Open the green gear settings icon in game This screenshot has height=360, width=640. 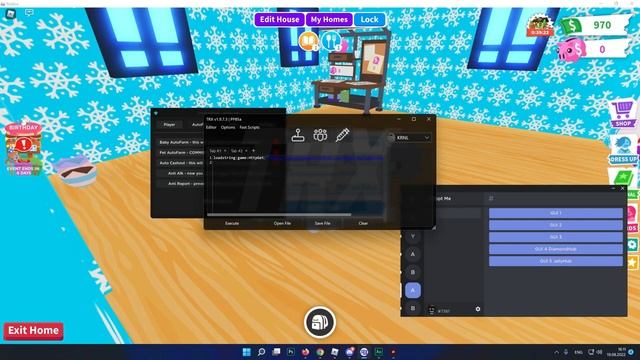(x=632, y=244)
